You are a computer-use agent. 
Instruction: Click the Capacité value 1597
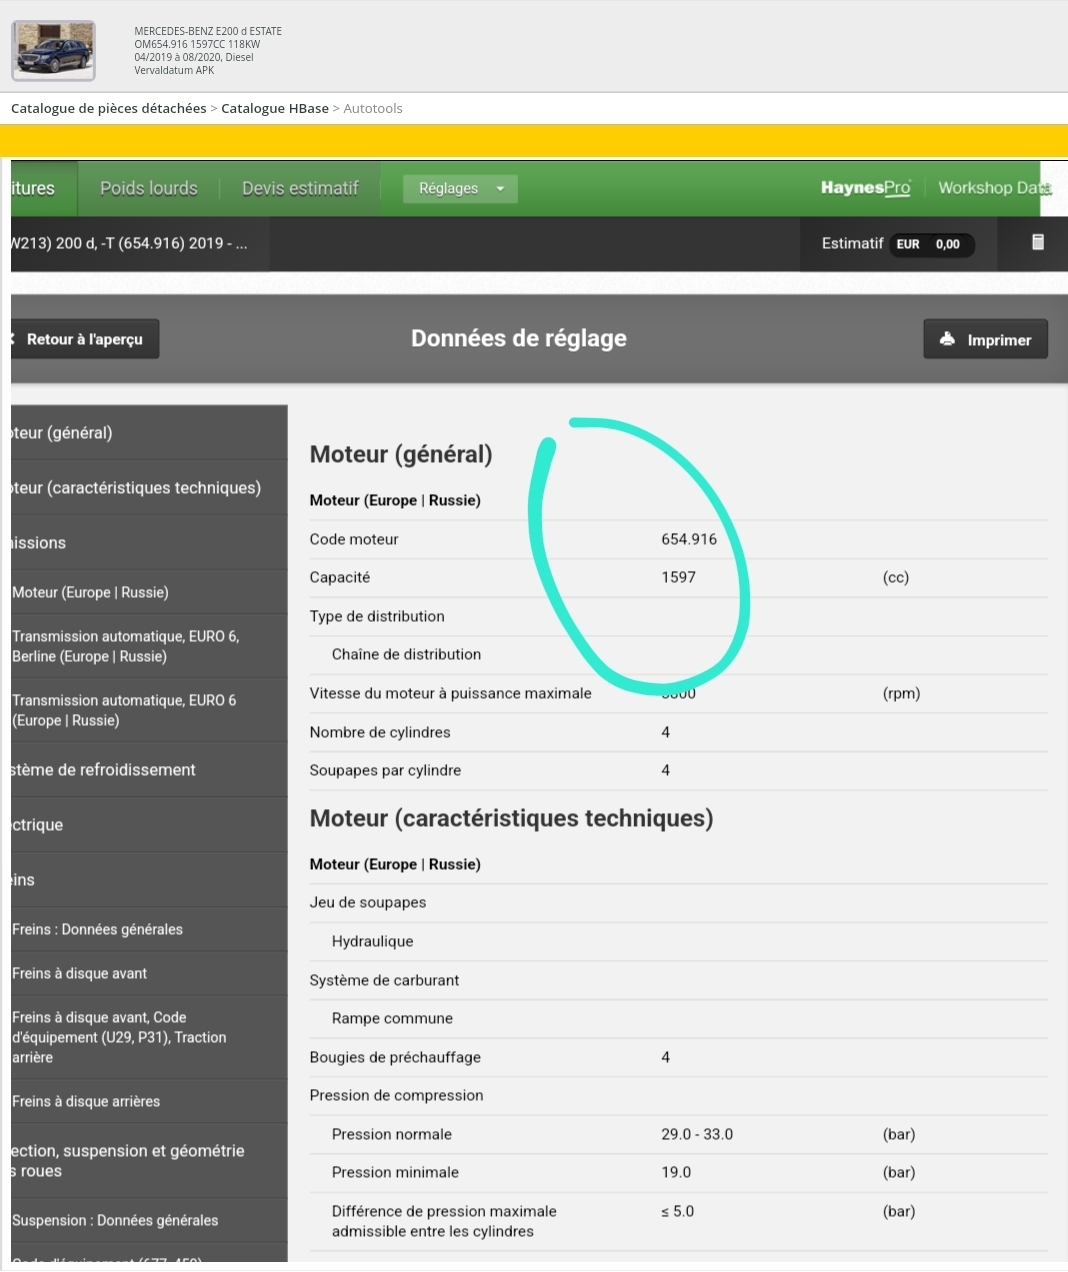(678, 577)
